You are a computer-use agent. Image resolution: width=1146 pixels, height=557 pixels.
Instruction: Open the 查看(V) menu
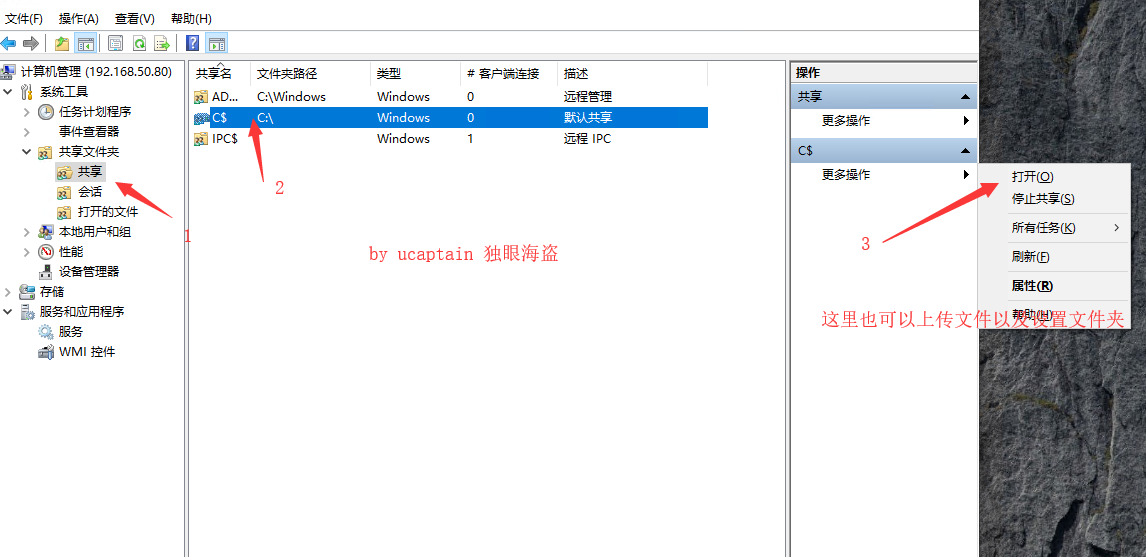tap(135, 18)
